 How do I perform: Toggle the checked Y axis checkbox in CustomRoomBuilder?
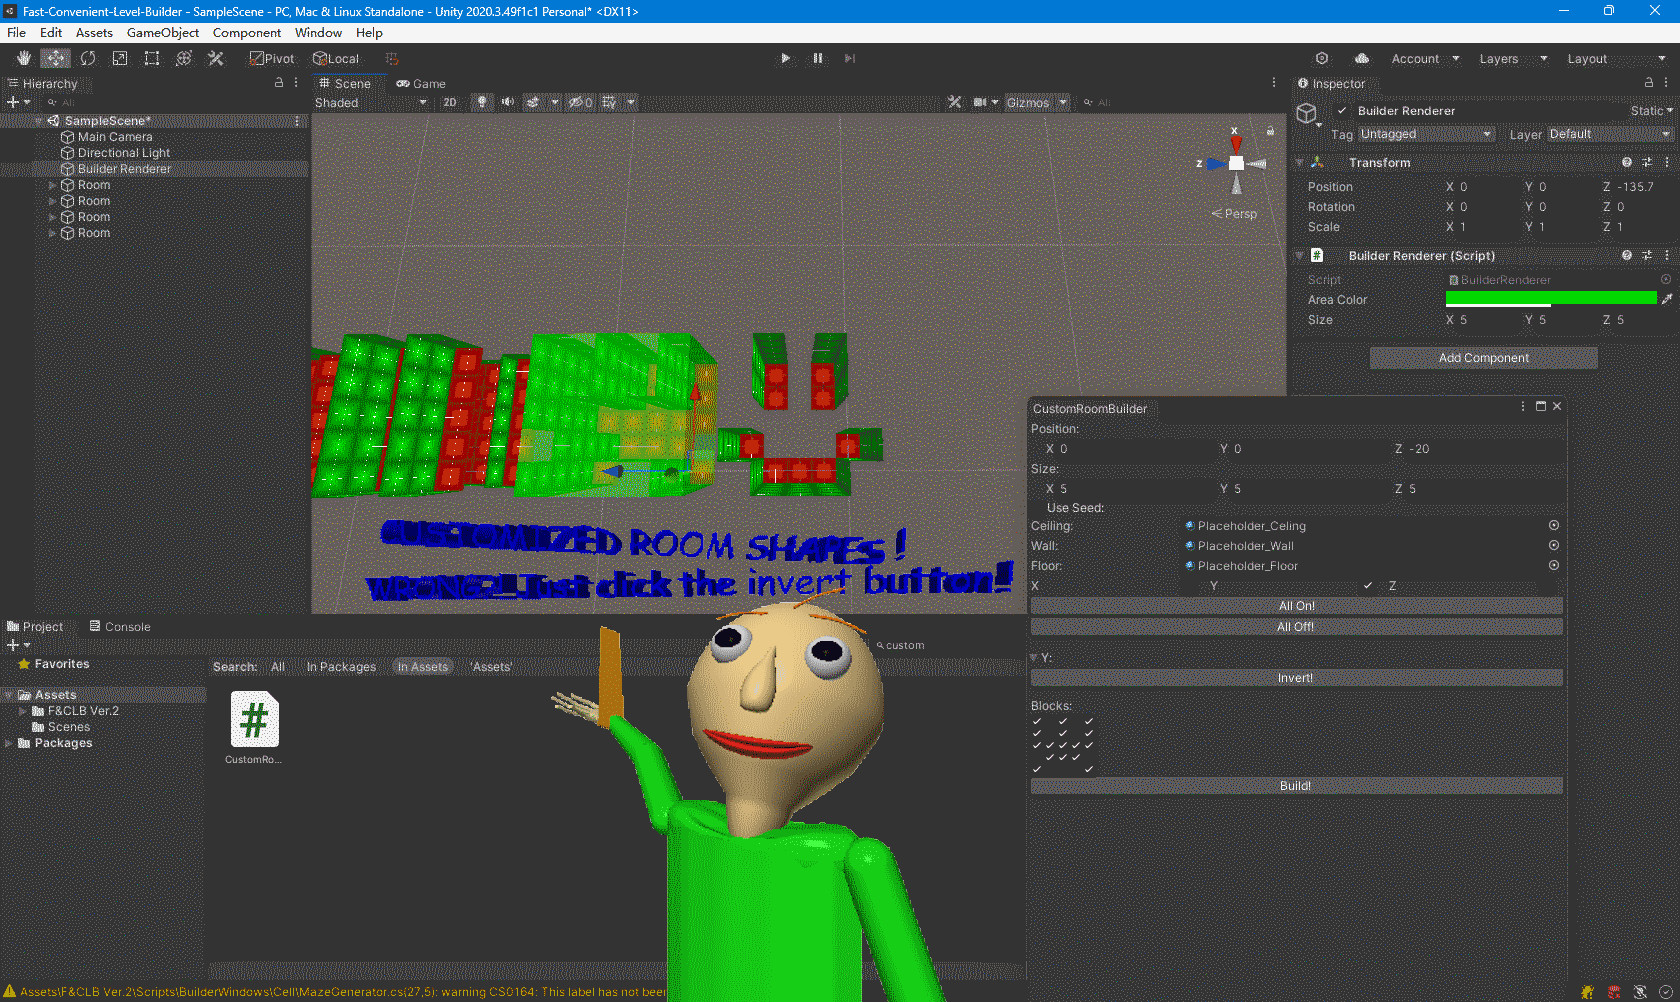(x=1367, y=585)
